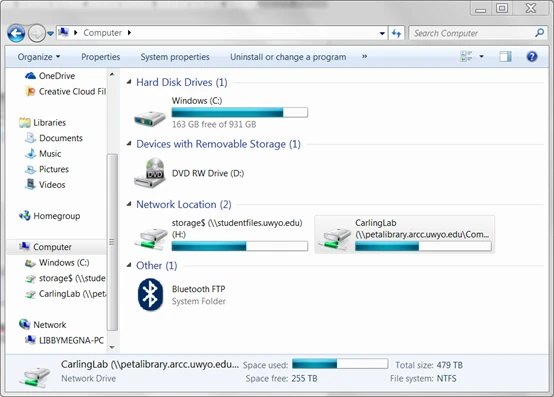Click the Homegroup icon
554x397 pixels.
[x=25, y=215]
